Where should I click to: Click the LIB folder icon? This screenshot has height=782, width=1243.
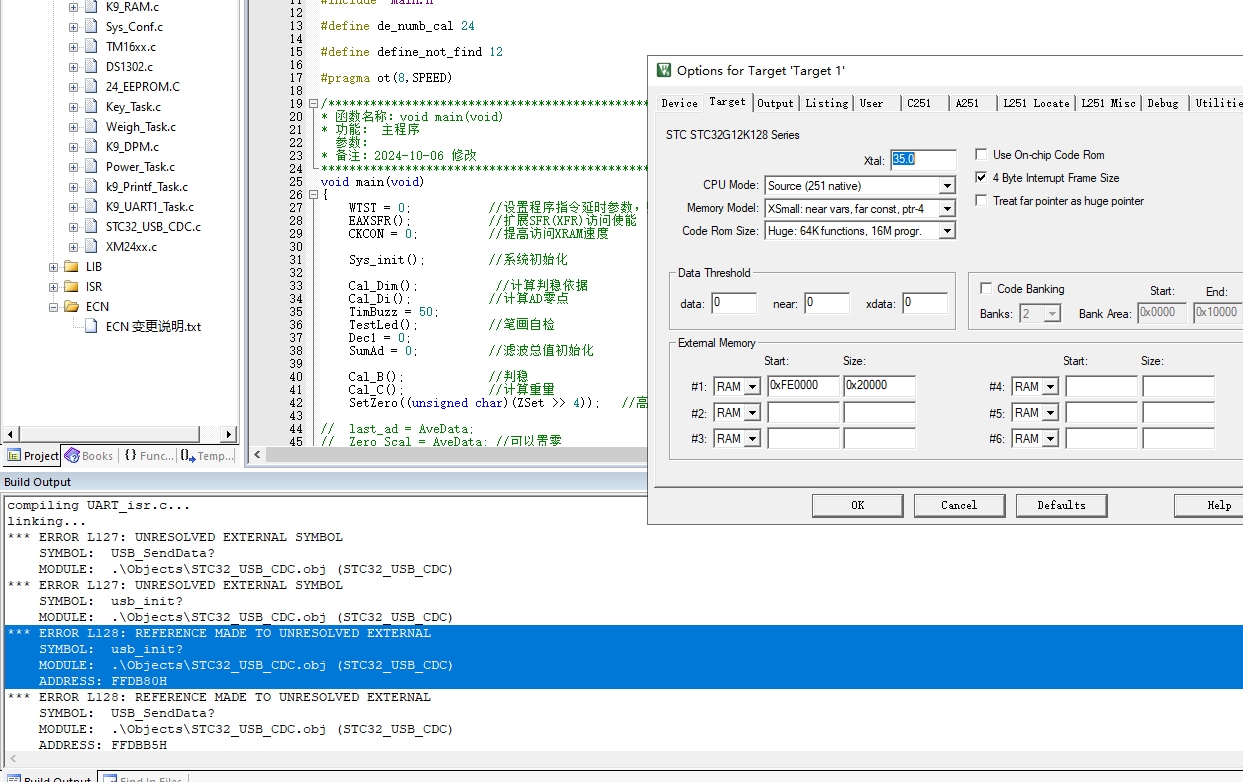[x=71, y=267]
